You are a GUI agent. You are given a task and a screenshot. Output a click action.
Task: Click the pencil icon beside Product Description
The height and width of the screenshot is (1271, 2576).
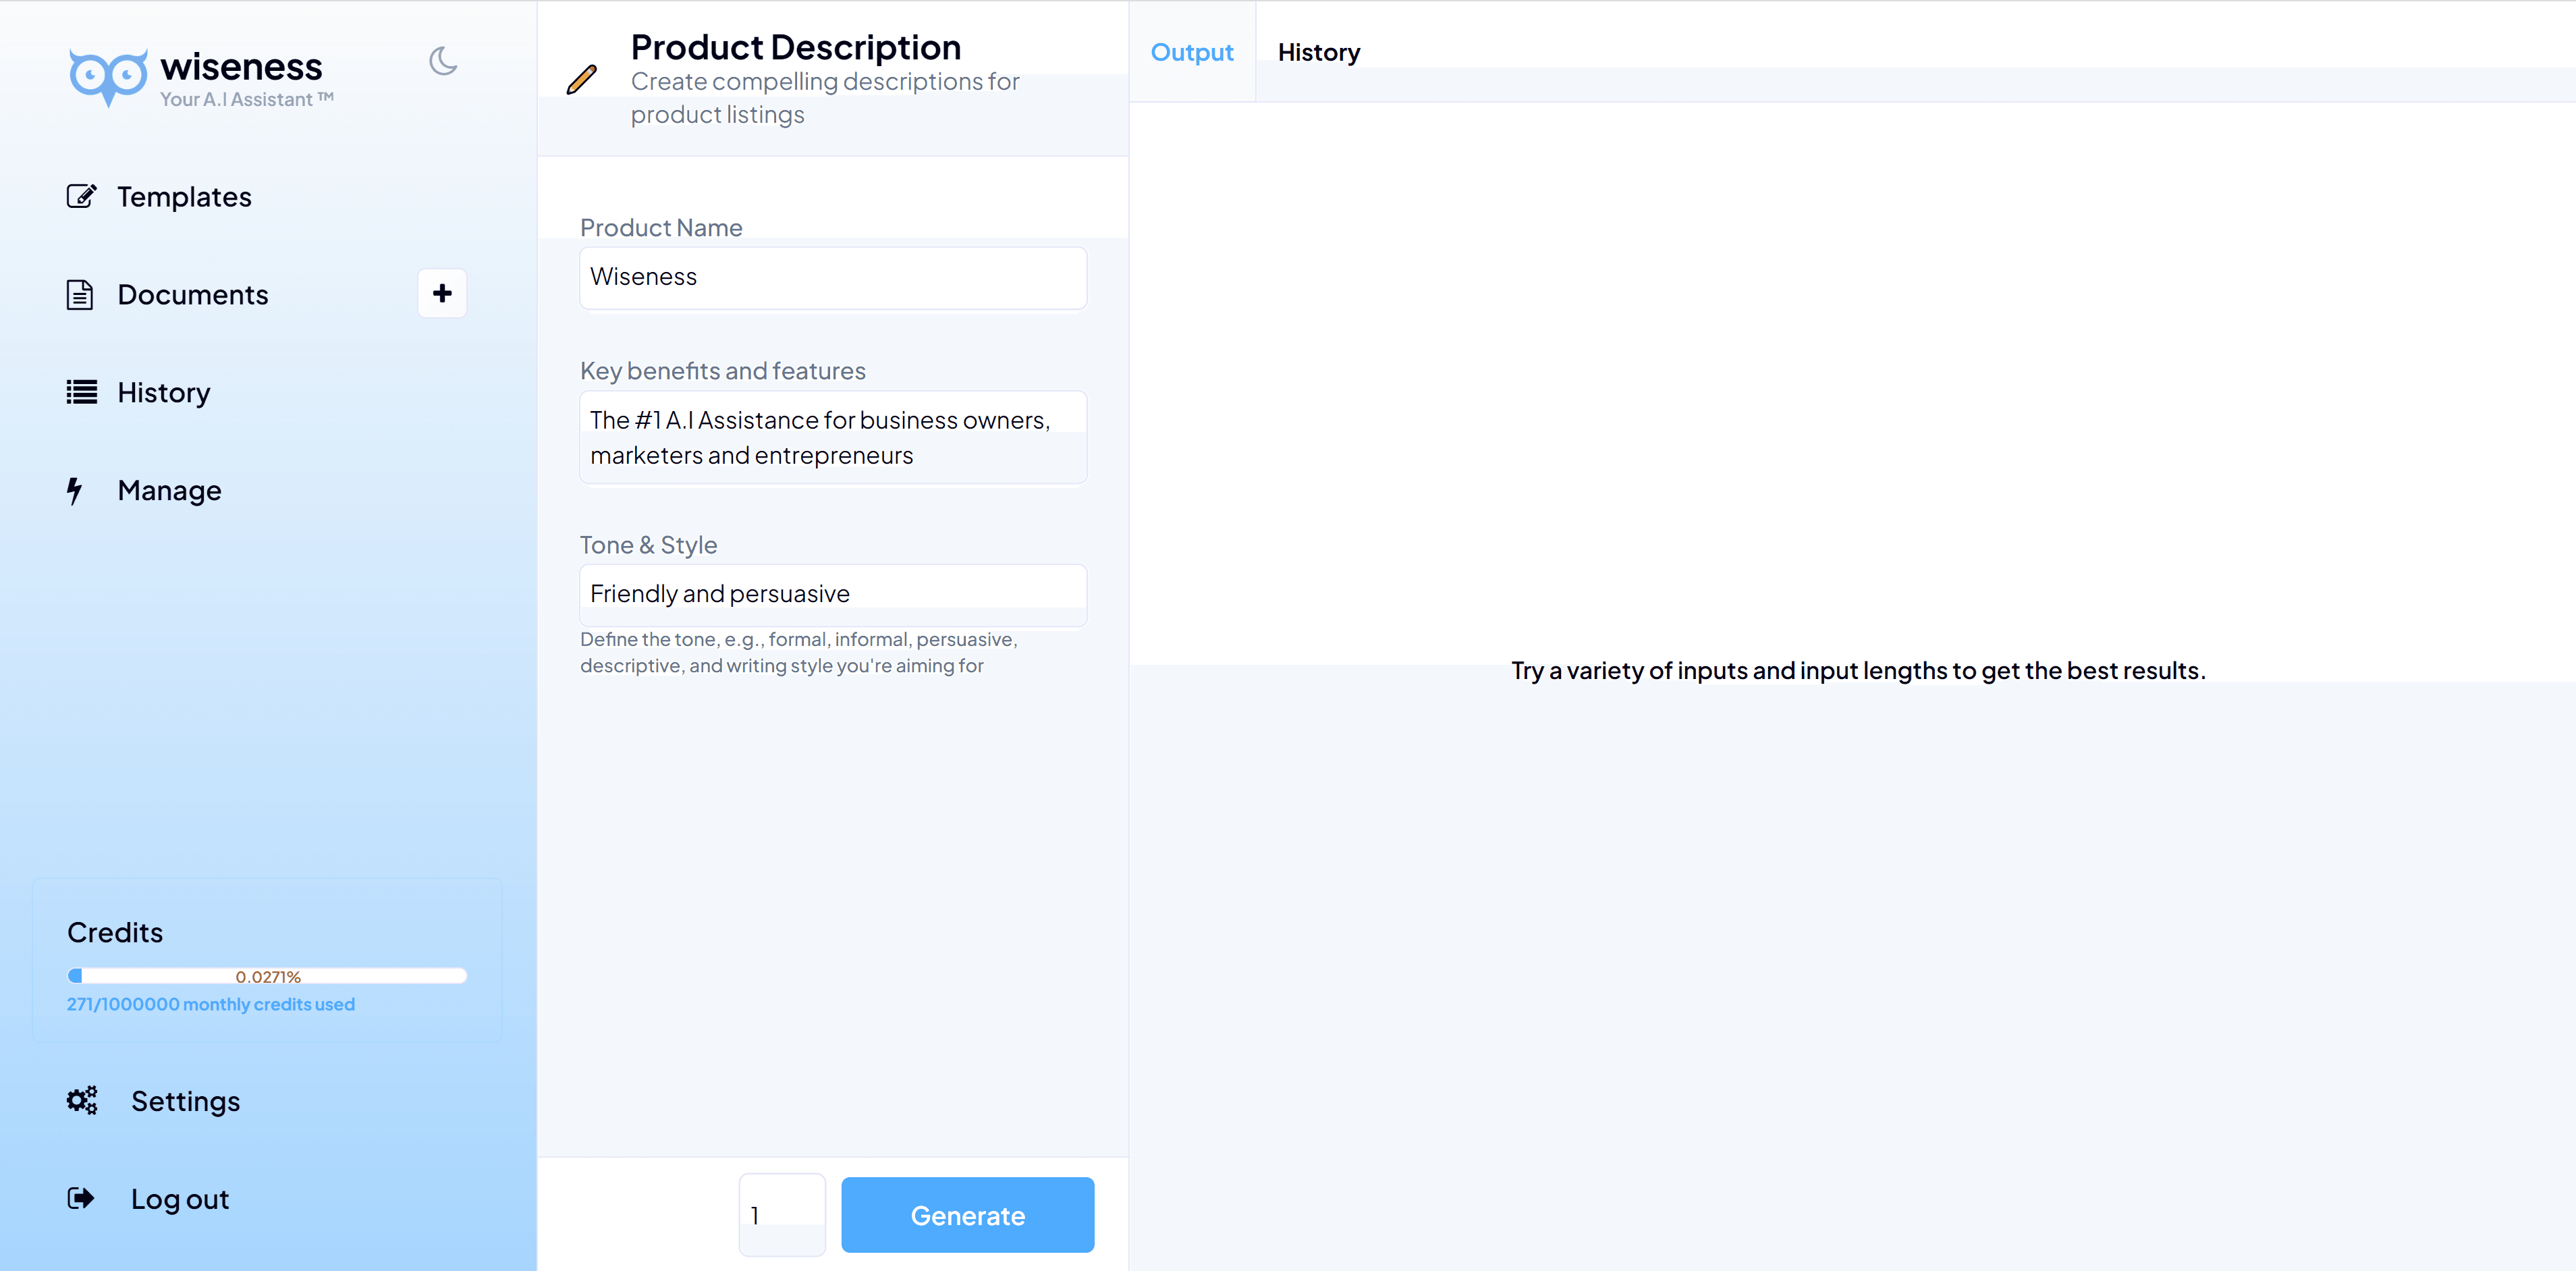coord(582,79)
